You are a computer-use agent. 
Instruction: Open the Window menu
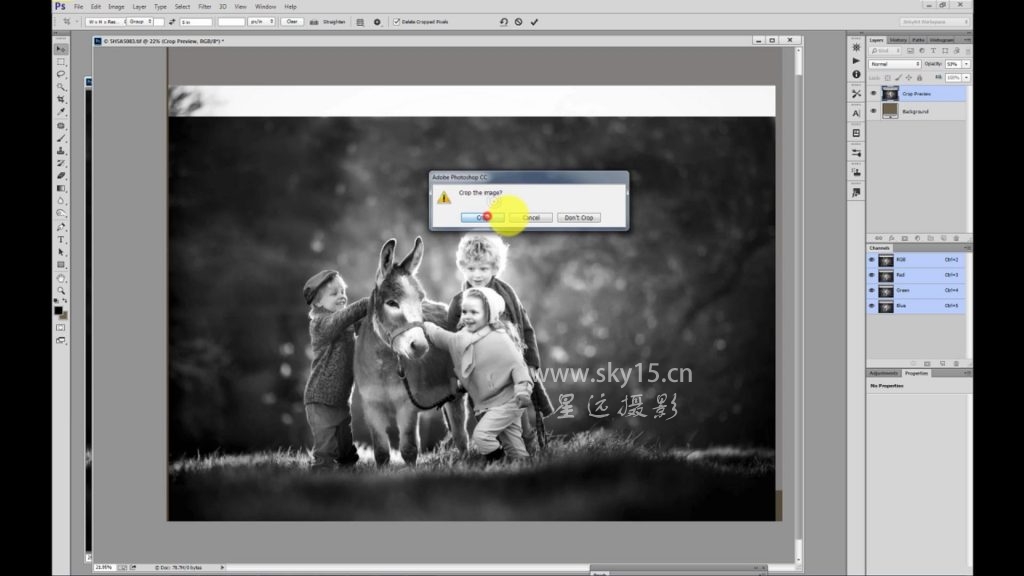[265, 7]
